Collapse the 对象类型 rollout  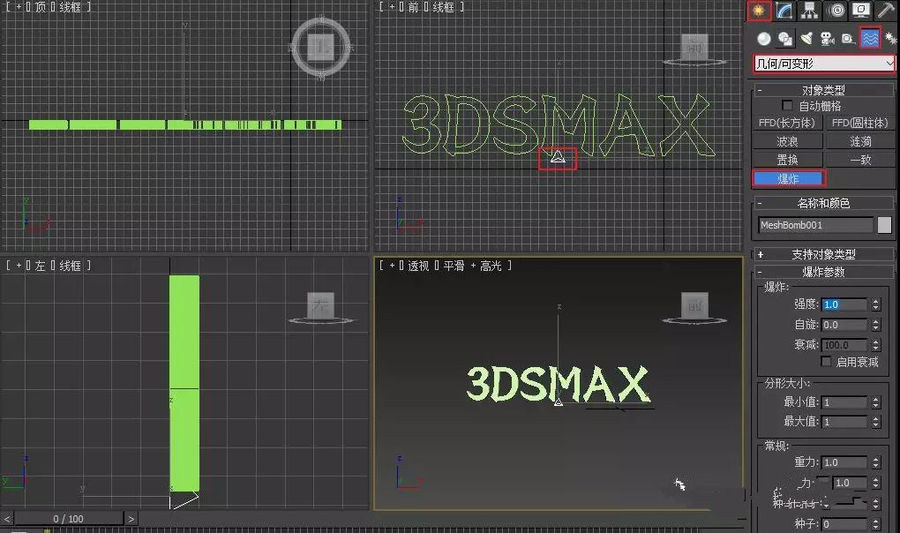click(x=824, y=90)
